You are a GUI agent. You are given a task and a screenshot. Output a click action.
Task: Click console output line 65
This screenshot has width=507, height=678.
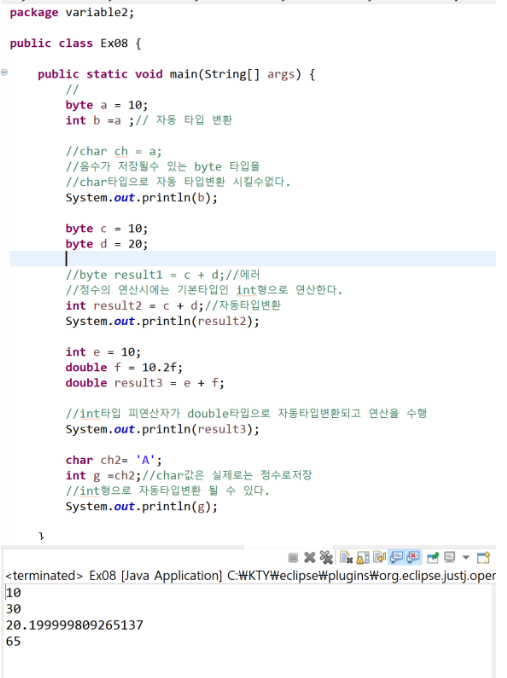pos(13,641)
